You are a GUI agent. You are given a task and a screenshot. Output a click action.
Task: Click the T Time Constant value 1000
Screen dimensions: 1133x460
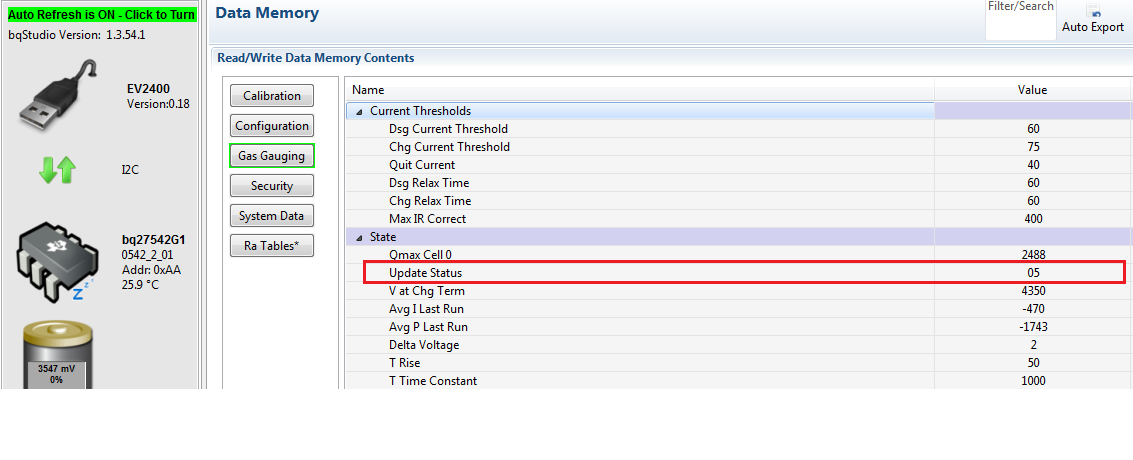point(1033,381)
